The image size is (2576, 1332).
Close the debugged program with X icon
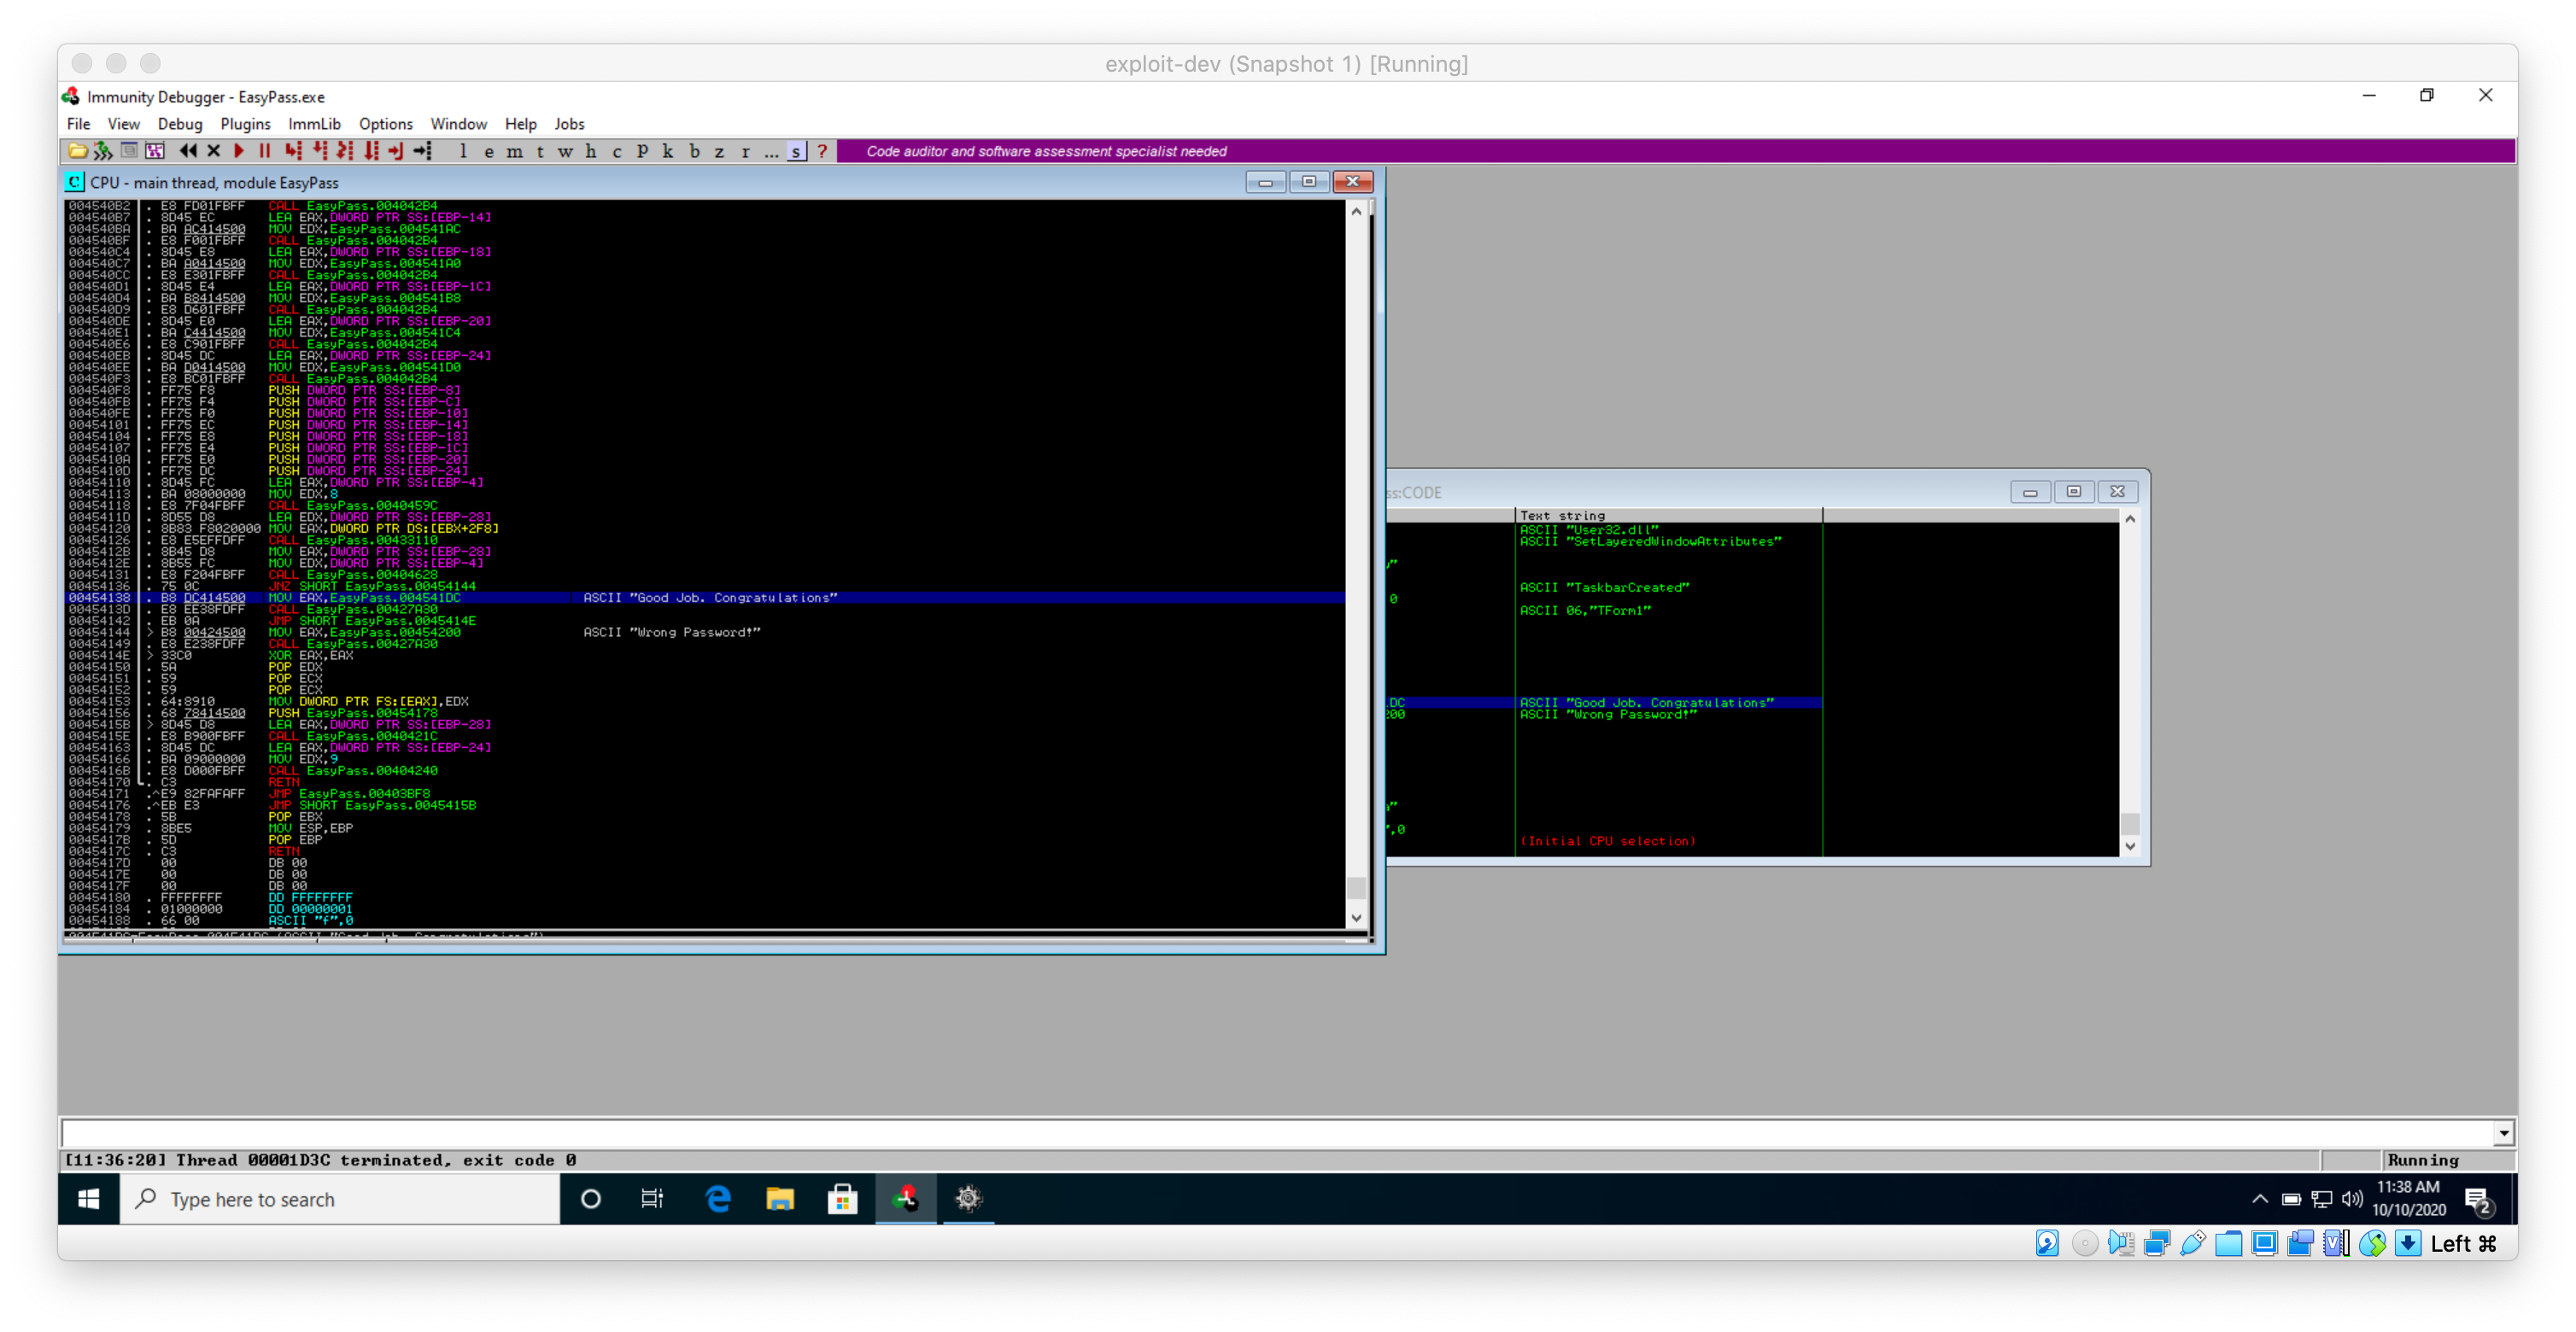point(213,151)
